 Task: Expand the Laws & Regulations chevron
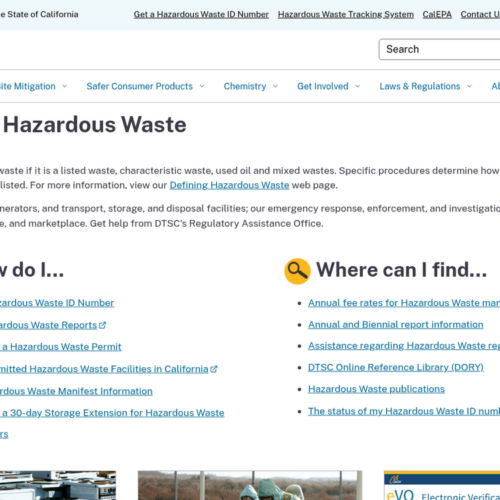point(469,86)
